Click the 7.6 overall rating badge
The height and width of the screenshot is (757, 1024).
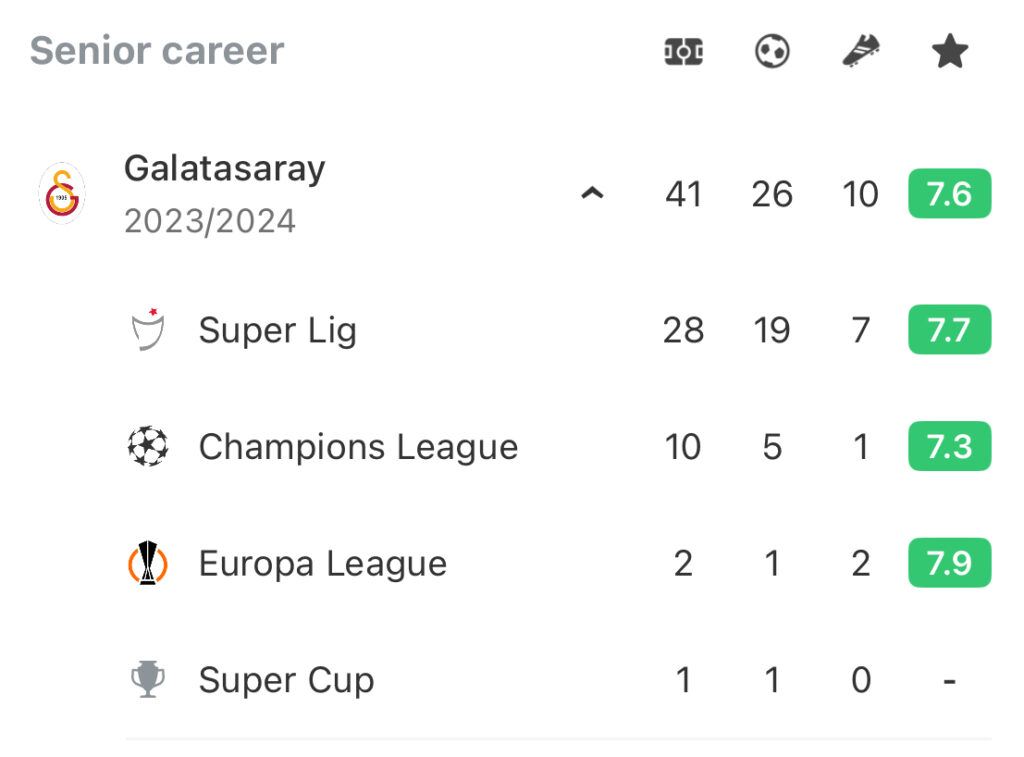[950, 194]
